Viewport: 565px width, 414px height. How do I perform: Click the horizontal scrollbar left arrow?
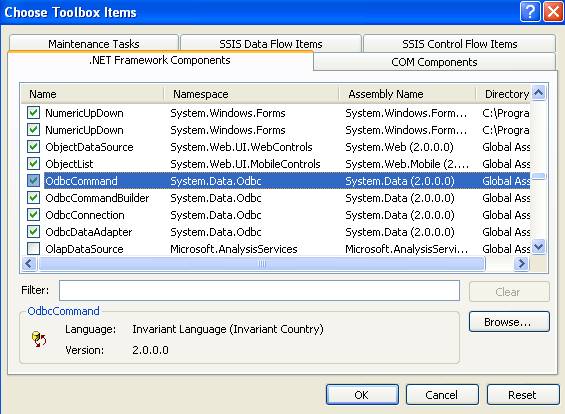[29, 264]
